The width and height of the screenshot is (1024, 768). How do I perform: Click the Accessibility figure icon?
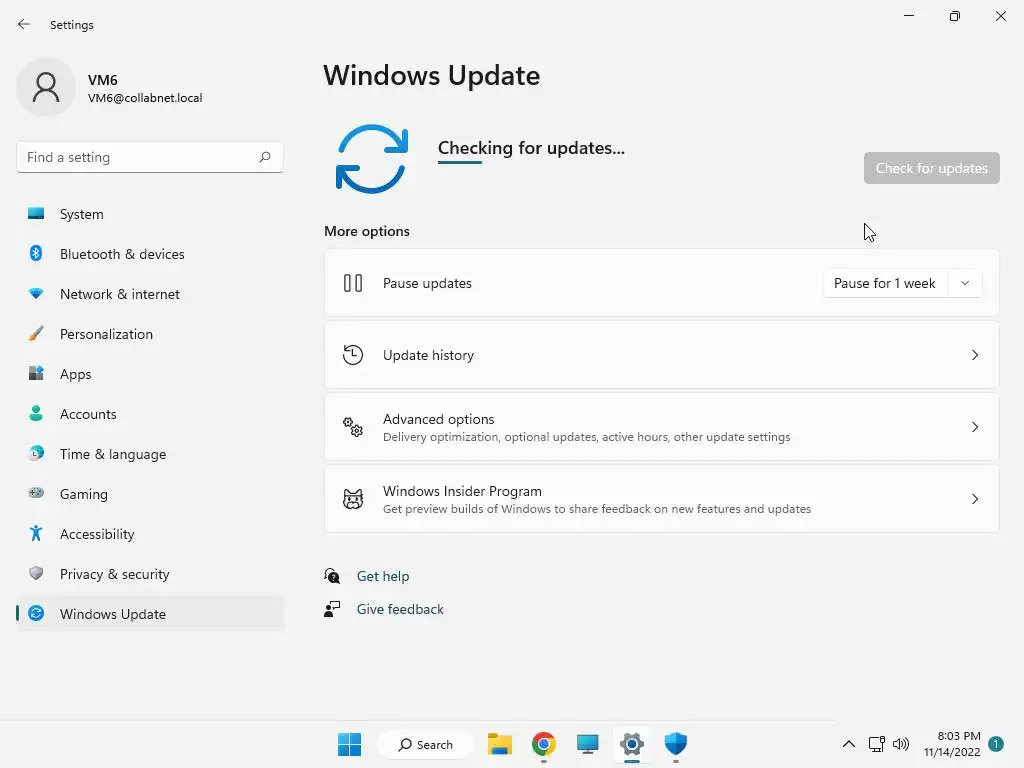pyautogui.click(x=36, y=534)
